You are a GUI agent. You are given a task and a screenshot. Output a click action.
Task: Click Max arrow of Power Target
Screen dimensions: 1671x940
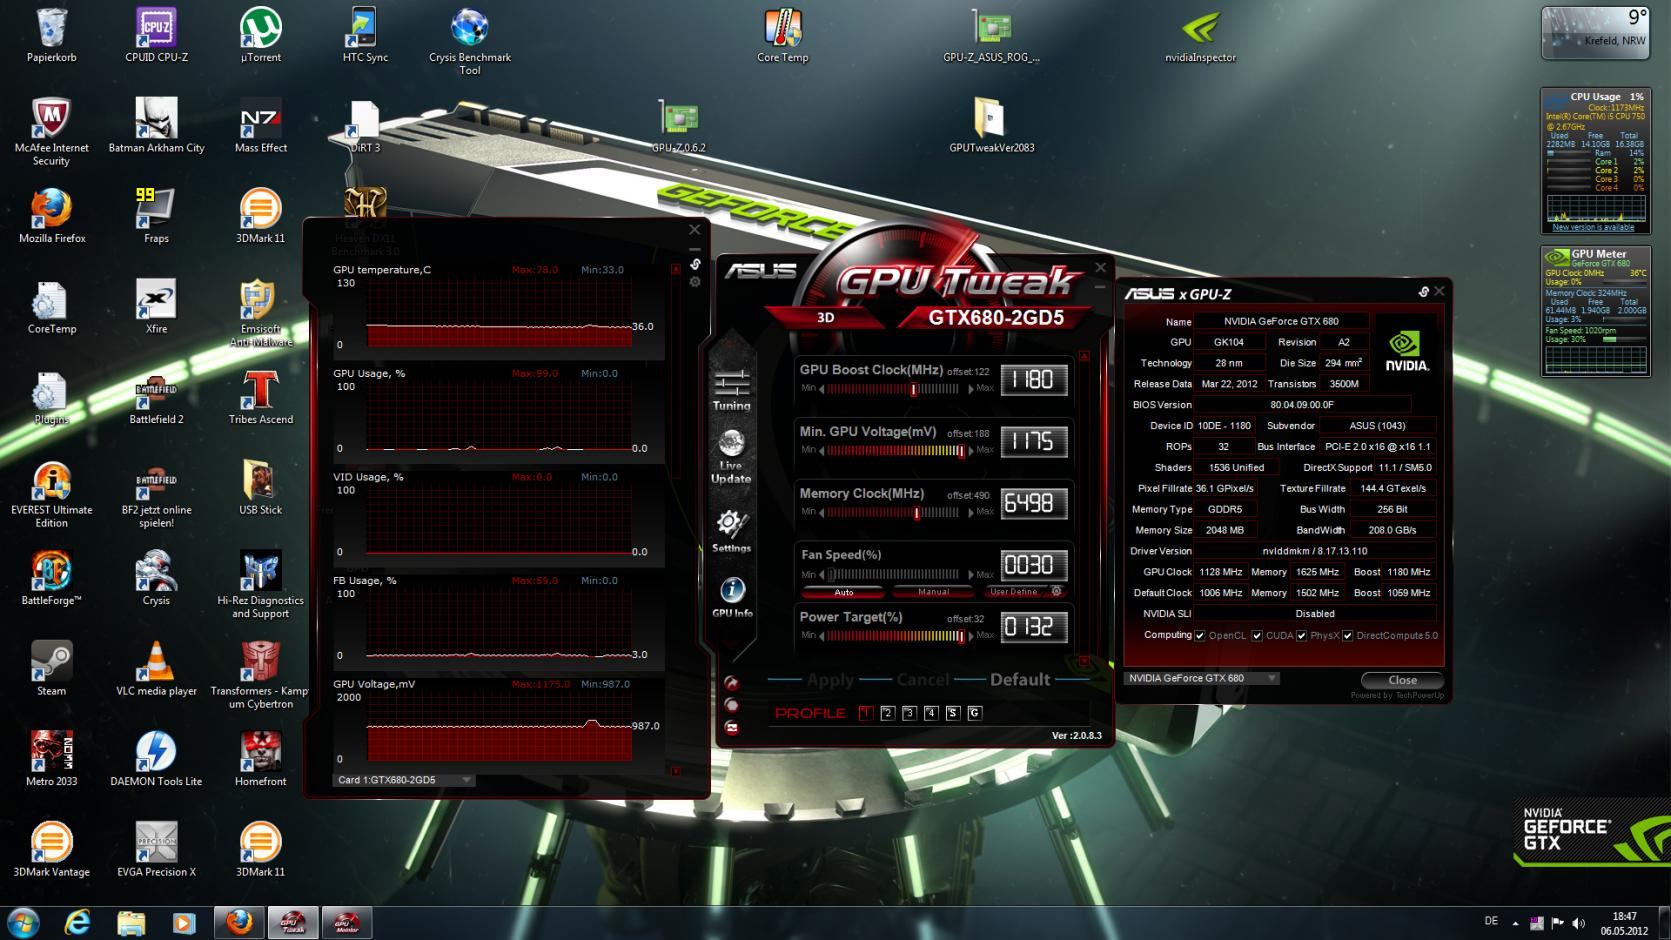pyautogui.click(x=970, y=636)
